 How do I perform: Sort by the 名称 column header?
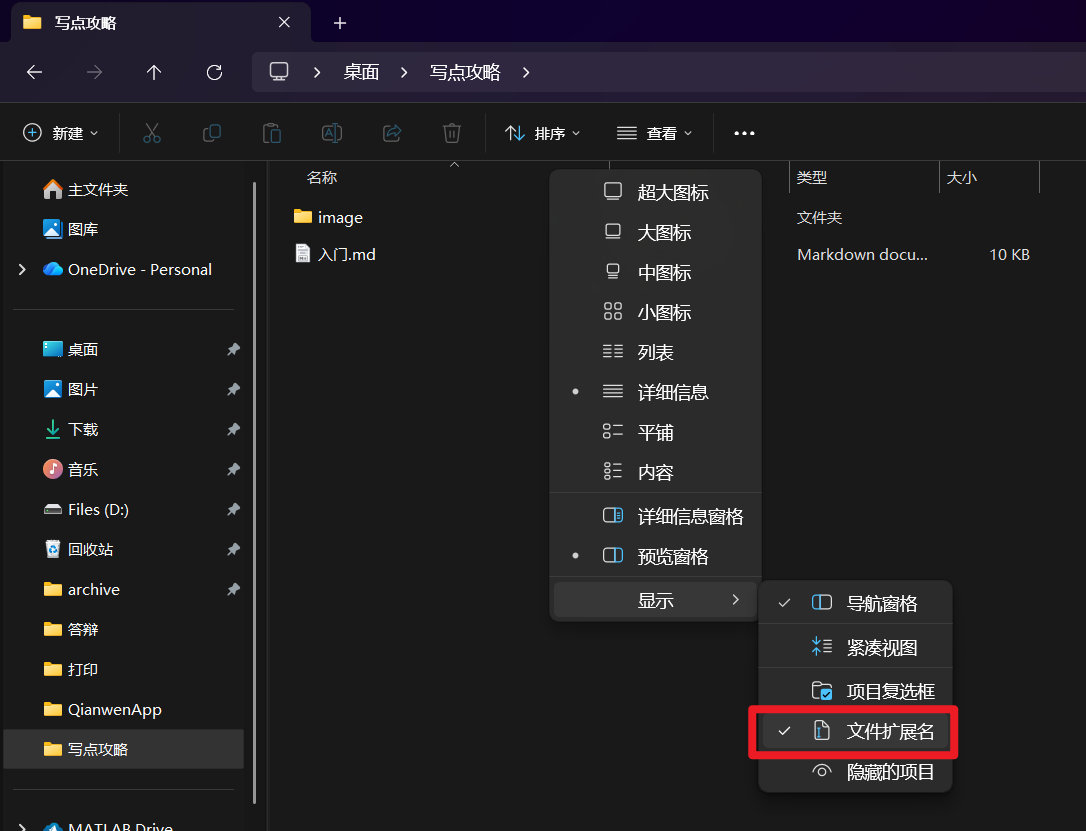(x=322, y=178)
